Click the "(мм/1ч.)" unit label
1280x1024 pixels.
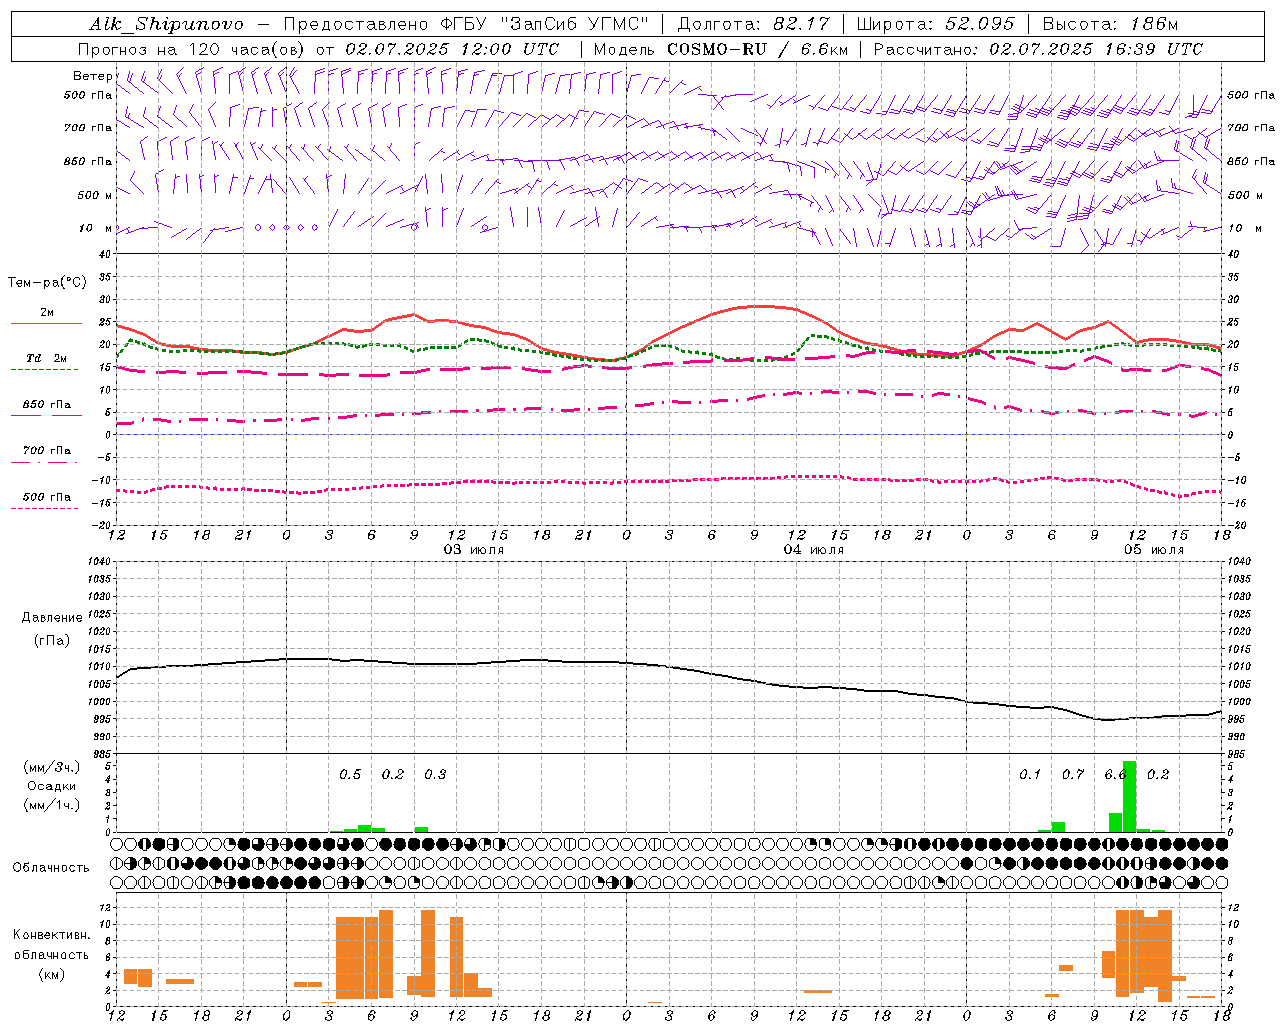coord(52,805)
